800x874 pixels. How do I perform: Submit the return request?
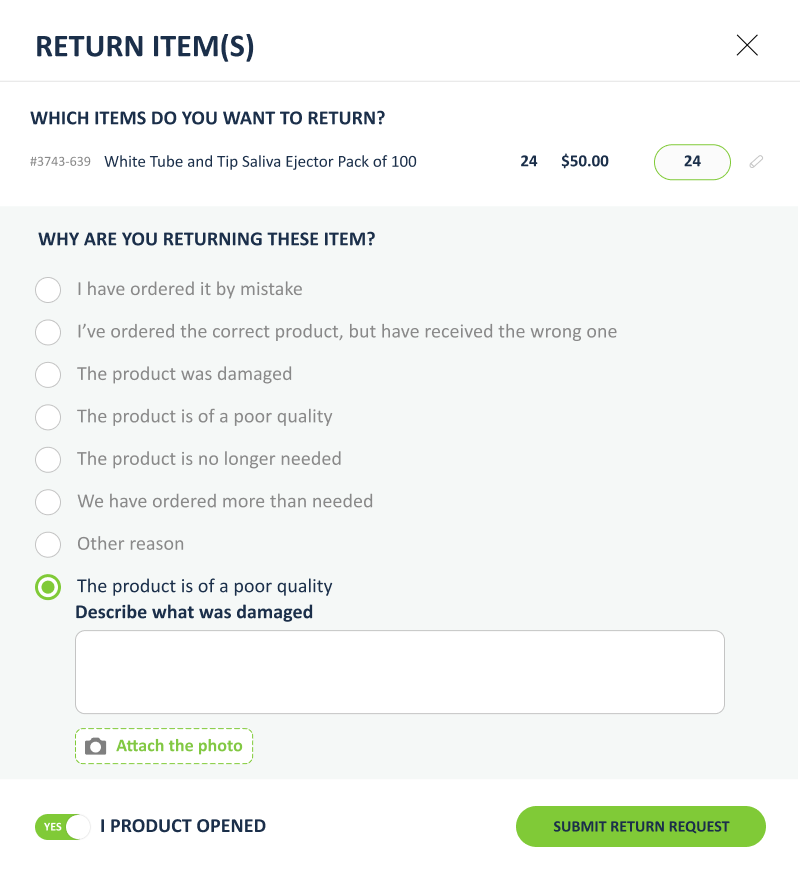[641, 826]
